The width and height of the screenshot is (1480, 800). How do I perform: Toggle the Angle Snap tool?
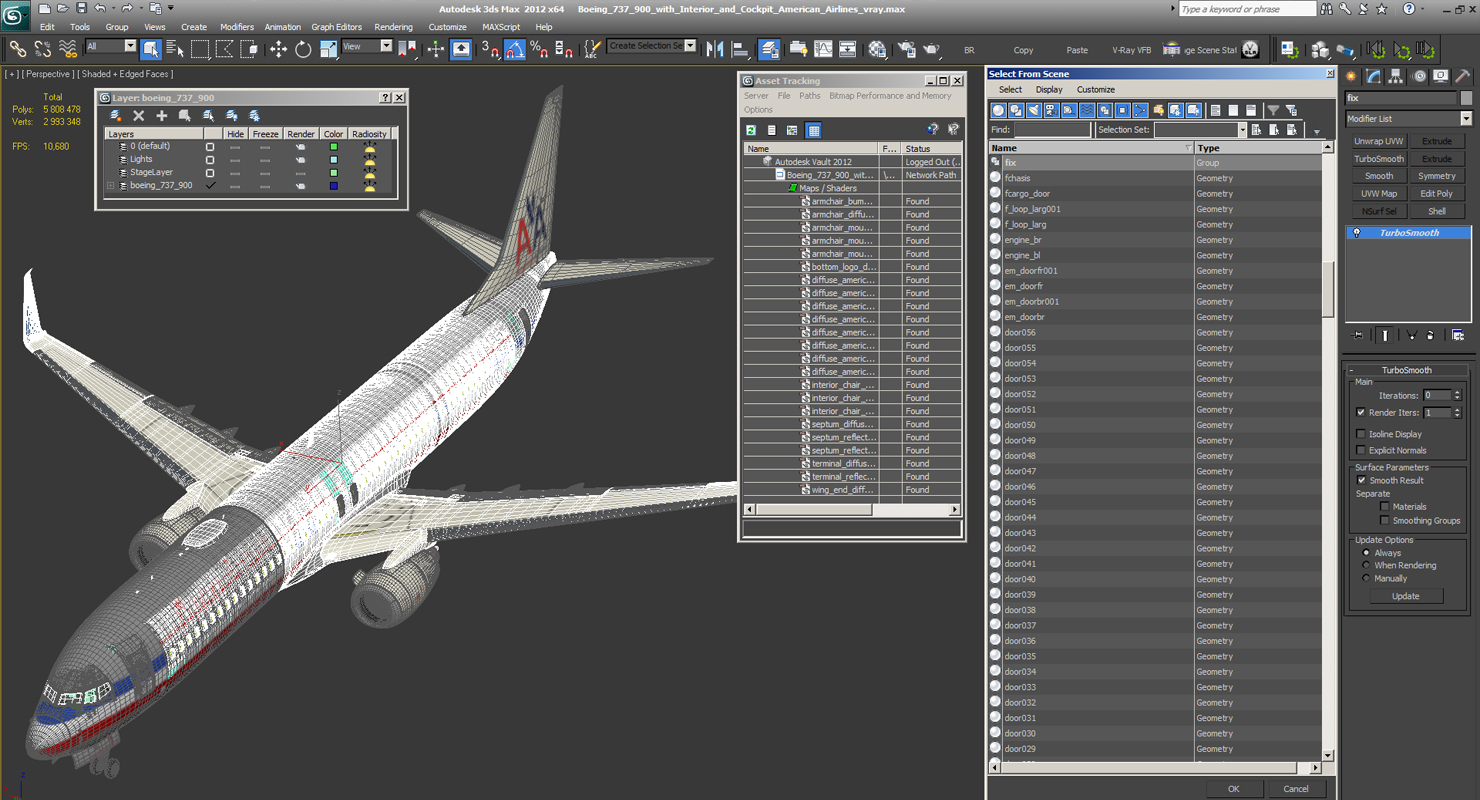coord(515,49)
